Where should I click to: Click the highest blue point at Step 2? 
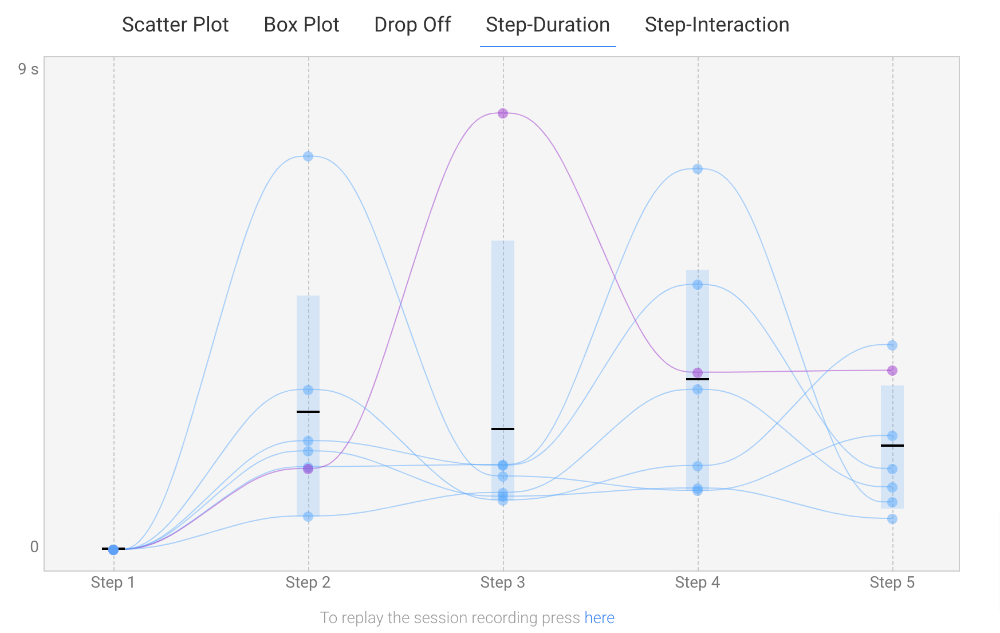click(308, 156)
